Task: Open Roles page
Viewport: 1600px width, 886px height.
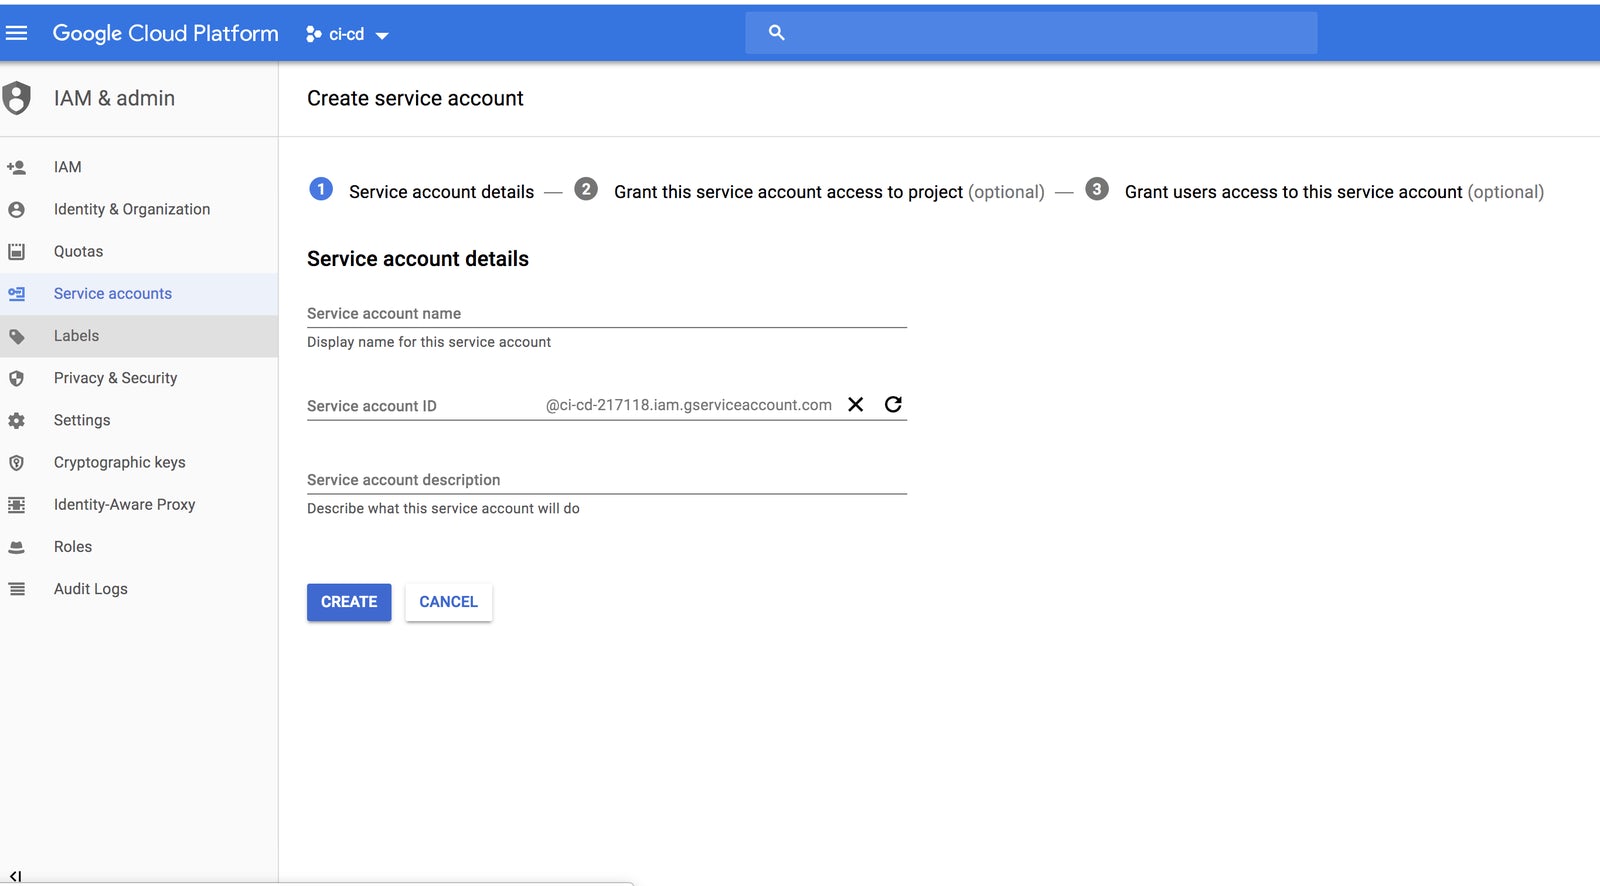Action: tap(139, 547)
